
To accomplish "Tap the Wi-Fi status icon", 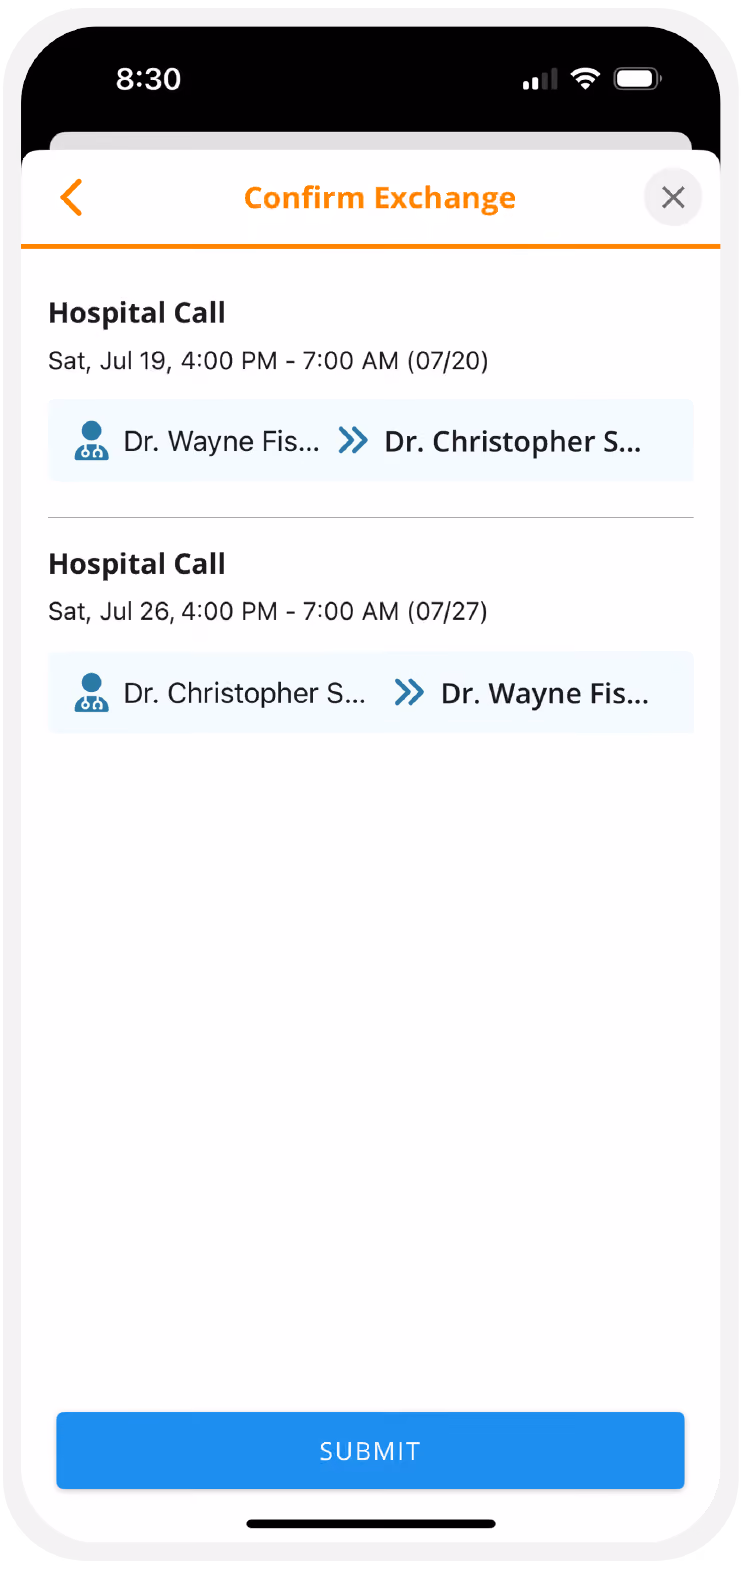I will 585,79.
